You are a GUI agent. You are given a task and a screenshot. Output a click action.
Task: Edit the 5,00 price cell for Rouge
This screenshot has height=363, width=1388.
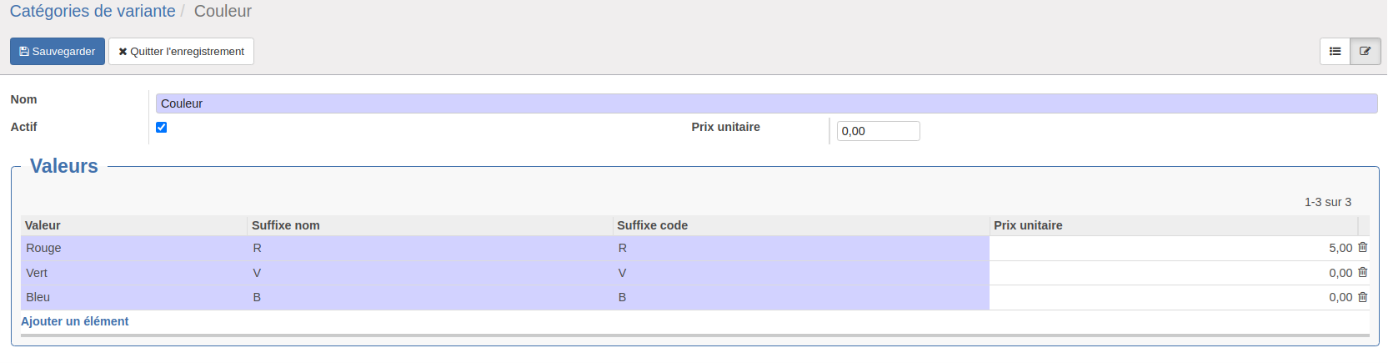pyautogui.click(x=1172, y=248)
